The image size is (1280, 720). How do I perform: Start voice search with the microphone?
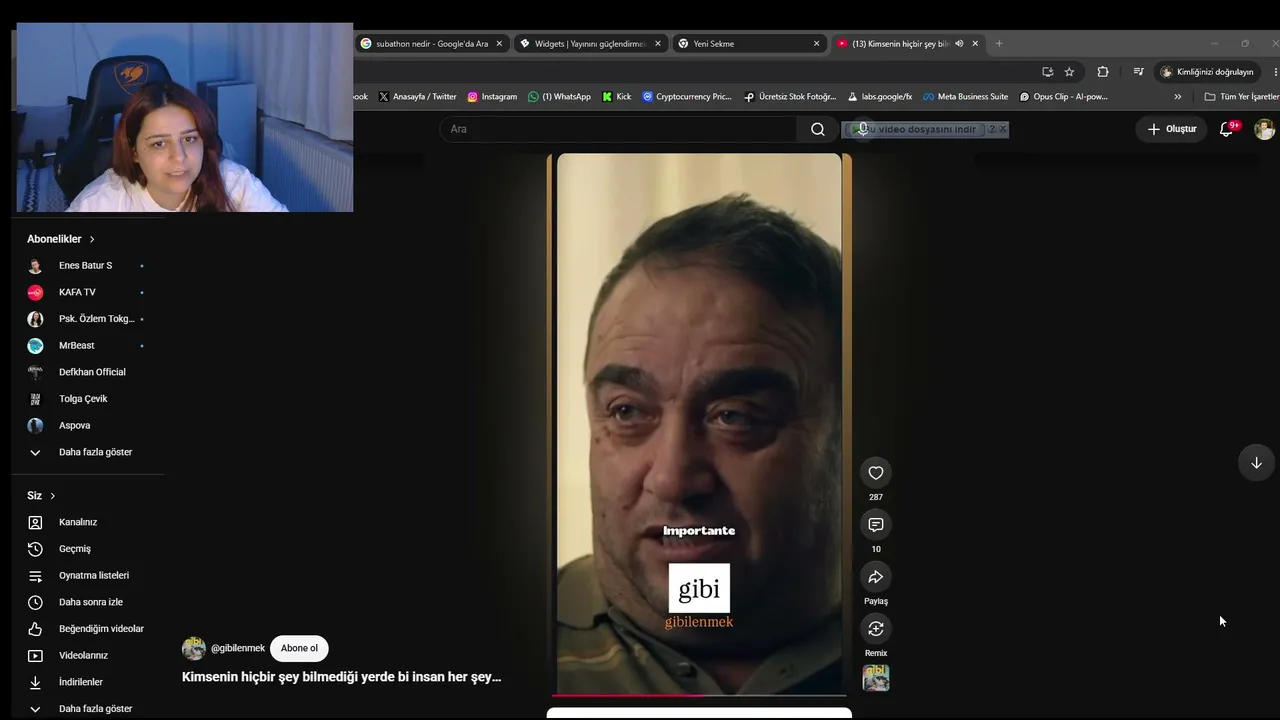tap(862, 129)
